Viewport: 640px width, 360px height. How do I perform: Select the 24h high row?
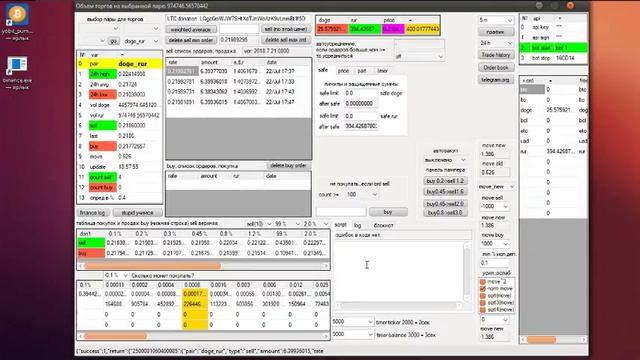pyautogui.click(x=120, y=74)
